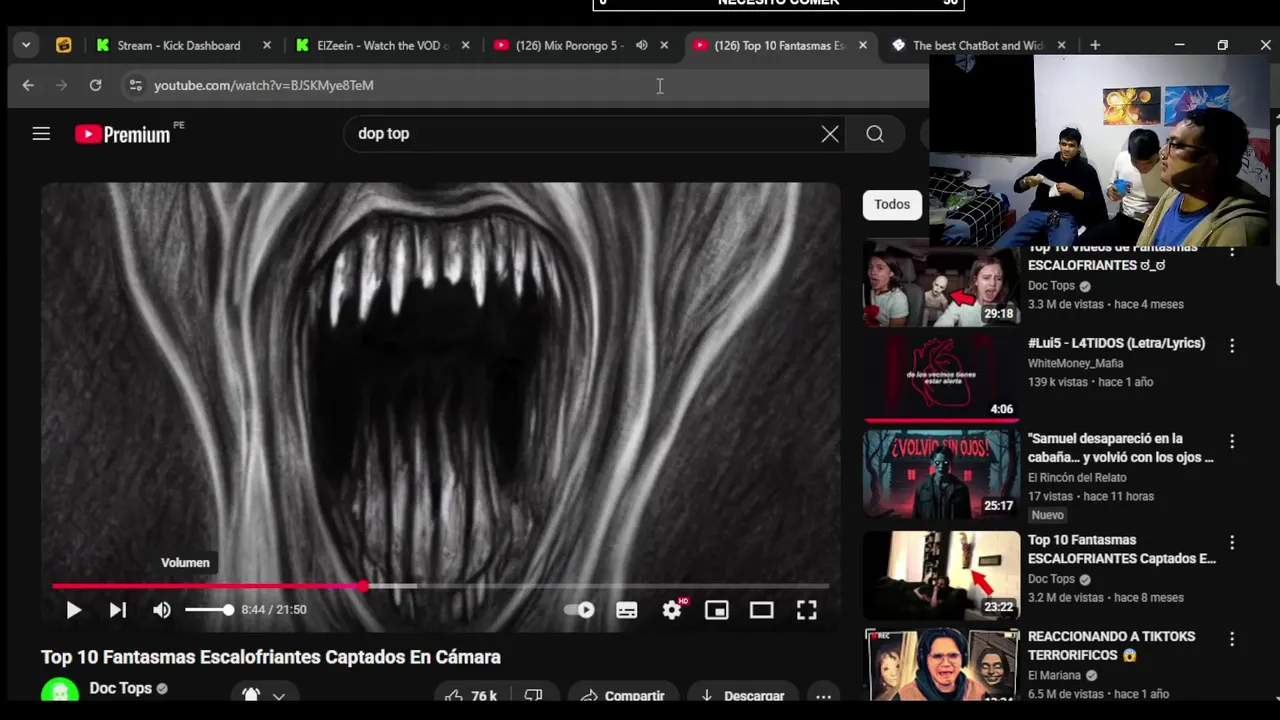Clear the search text with X icon
Screen dimensions: 1280x720
[830, 134]
